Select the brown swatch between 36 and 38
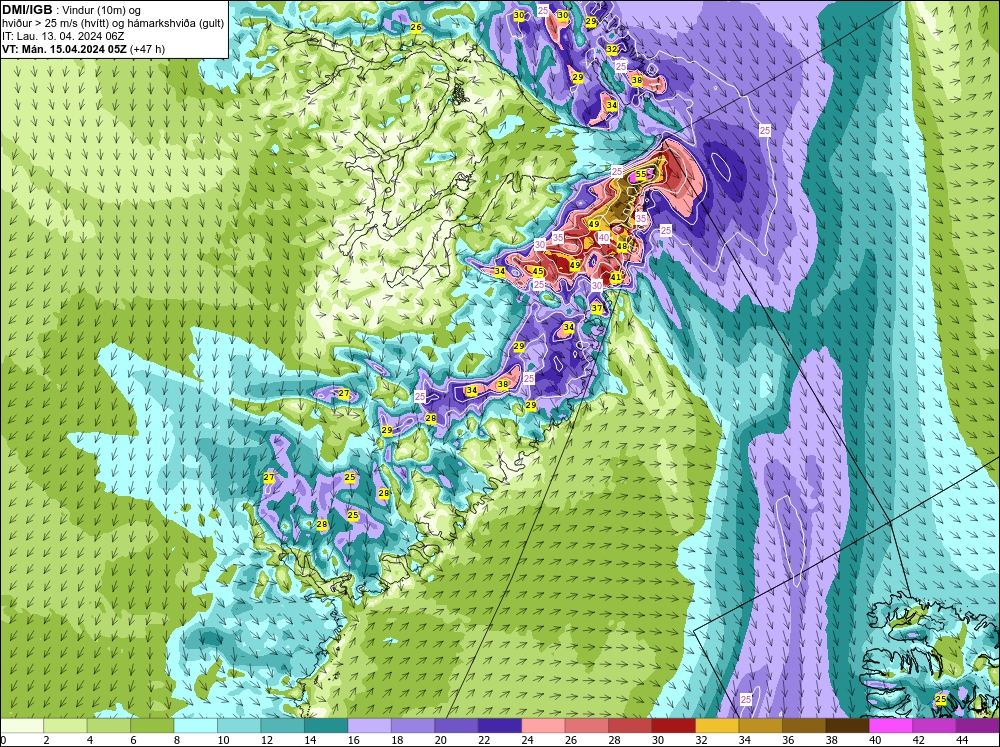The image size is (1000, 747). click(804, 725)
